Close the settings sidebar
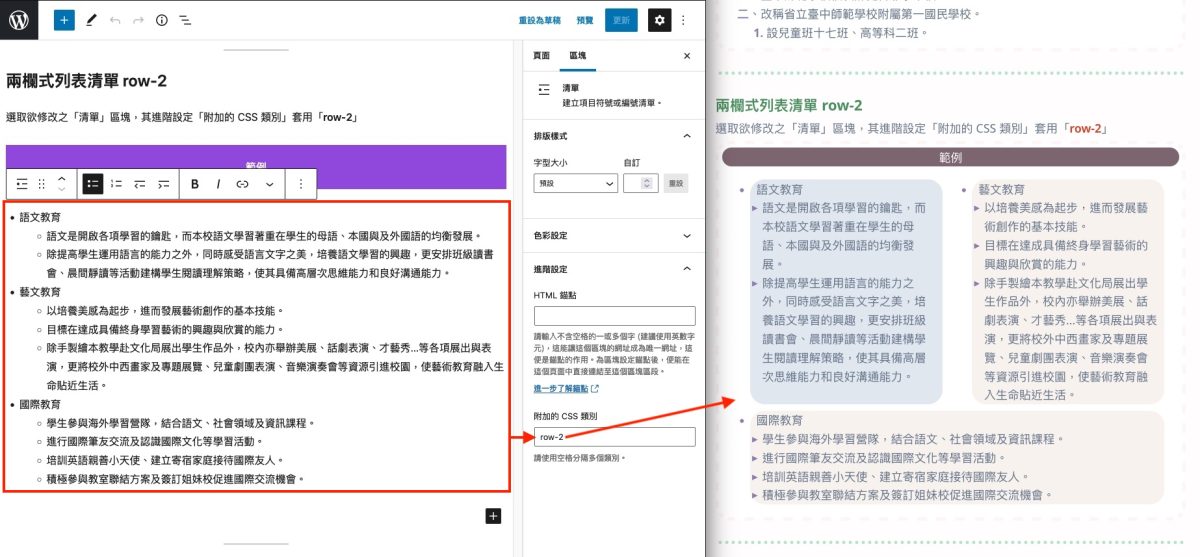Screen dimensions: 1200x557 click(686, 56)
